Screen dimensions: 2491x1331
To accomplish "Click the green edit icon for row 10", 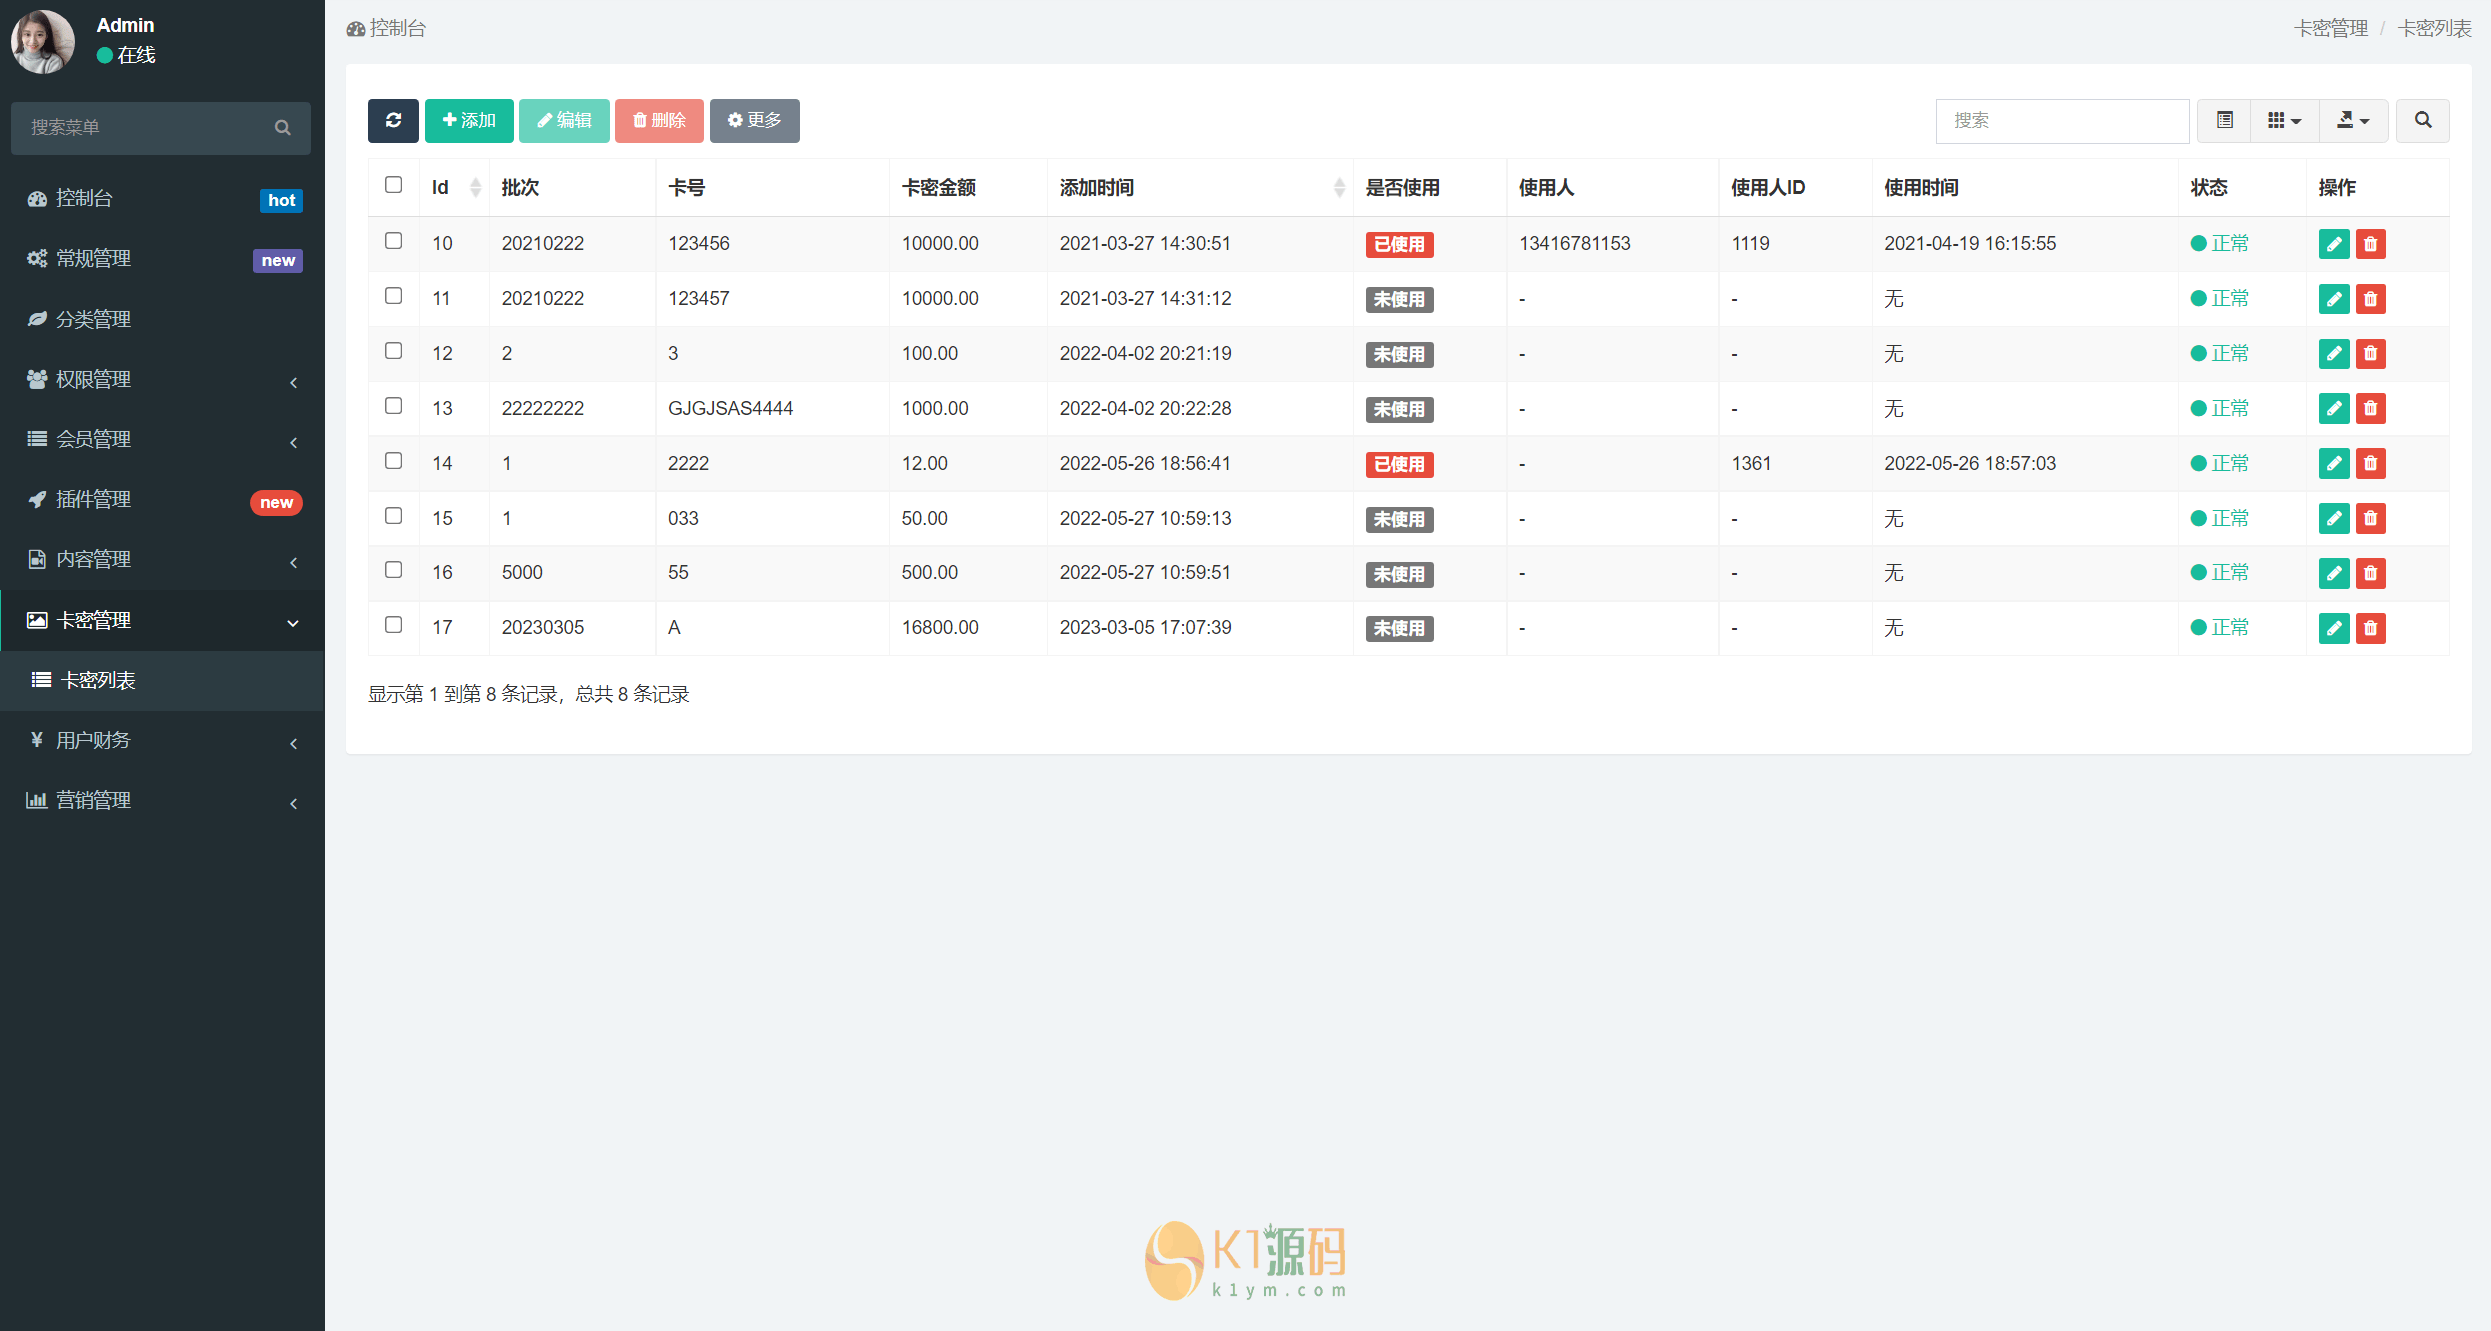I will pos(2333,244).
